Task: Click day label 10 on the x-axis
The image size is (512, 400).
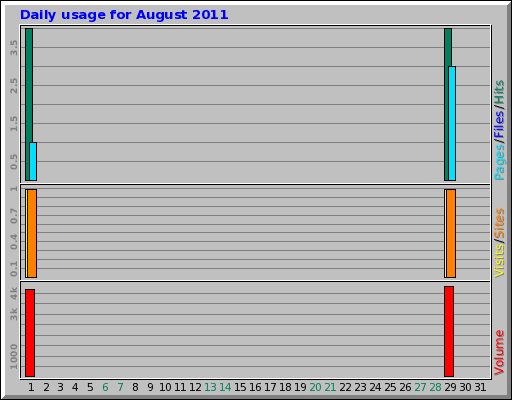Action: [165, 387]
